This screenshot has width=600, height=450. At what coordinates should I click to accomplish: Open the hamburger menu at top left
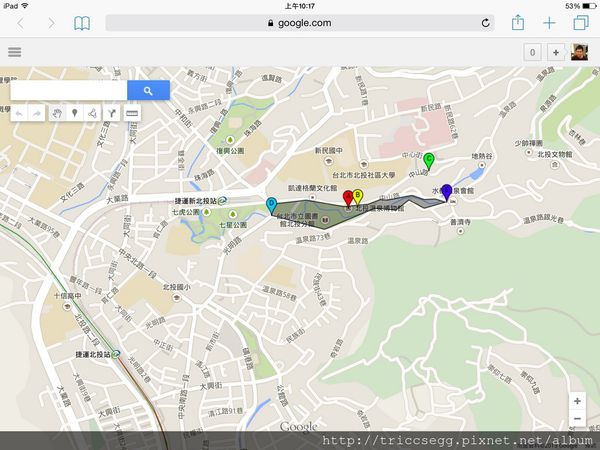click(15, 52)
